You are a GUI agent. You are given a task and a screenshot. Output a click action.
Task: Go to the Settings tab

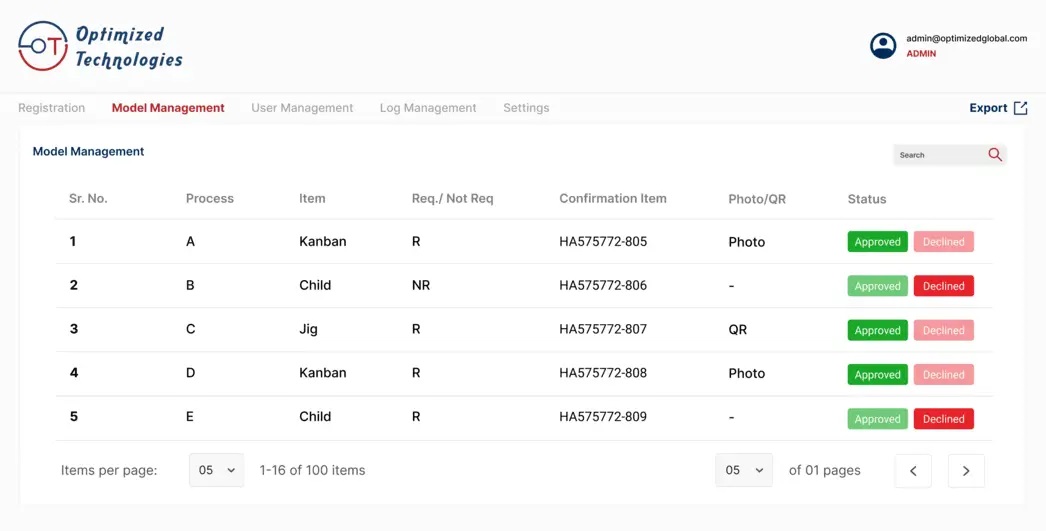click(x=526, y=108)
